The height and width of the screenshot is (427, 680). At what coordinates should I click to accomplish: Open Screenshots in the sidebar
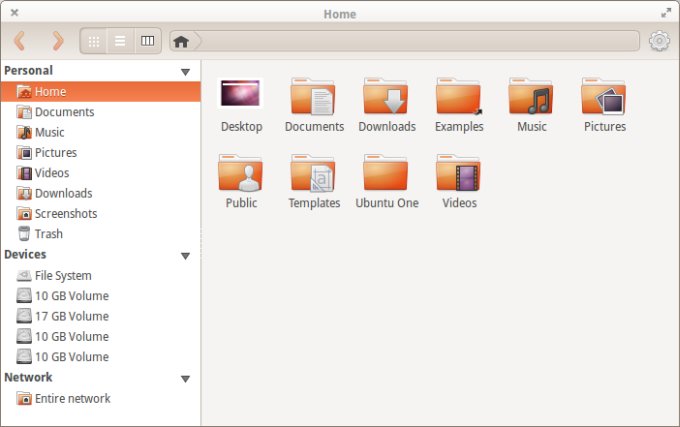pyautogui.click(x=101, y=214)
